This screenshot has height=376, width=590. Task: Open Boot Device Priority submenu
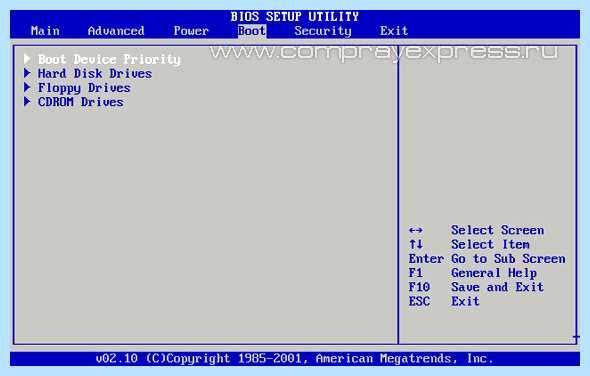click(x=109, y=59)
